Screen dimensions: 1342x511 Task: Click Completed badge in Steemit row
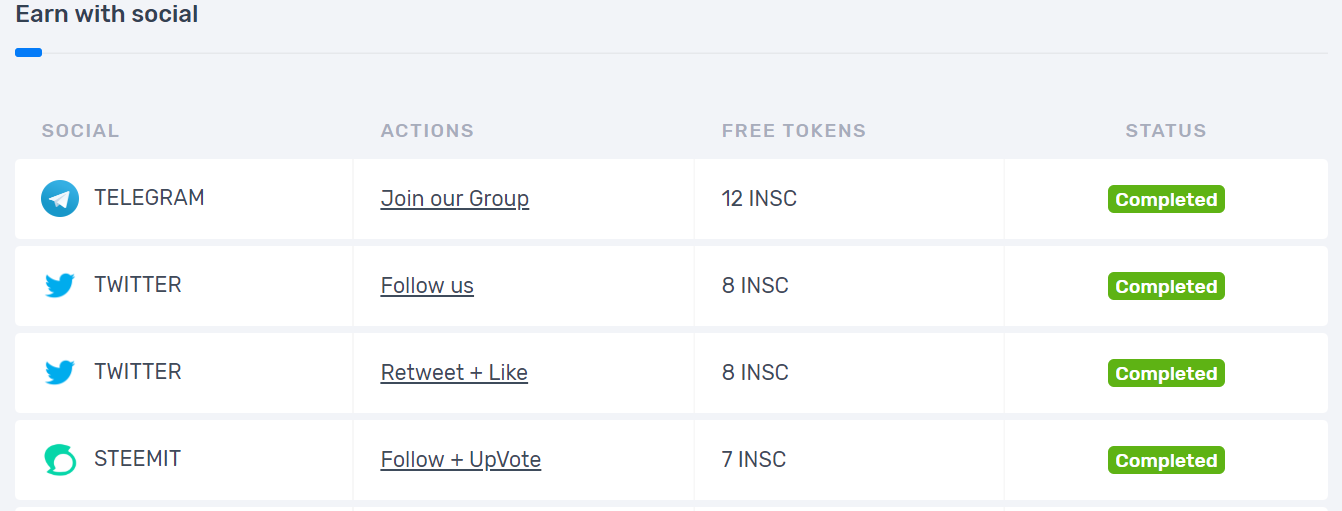pyautogui.click(x=1166, y=460)
